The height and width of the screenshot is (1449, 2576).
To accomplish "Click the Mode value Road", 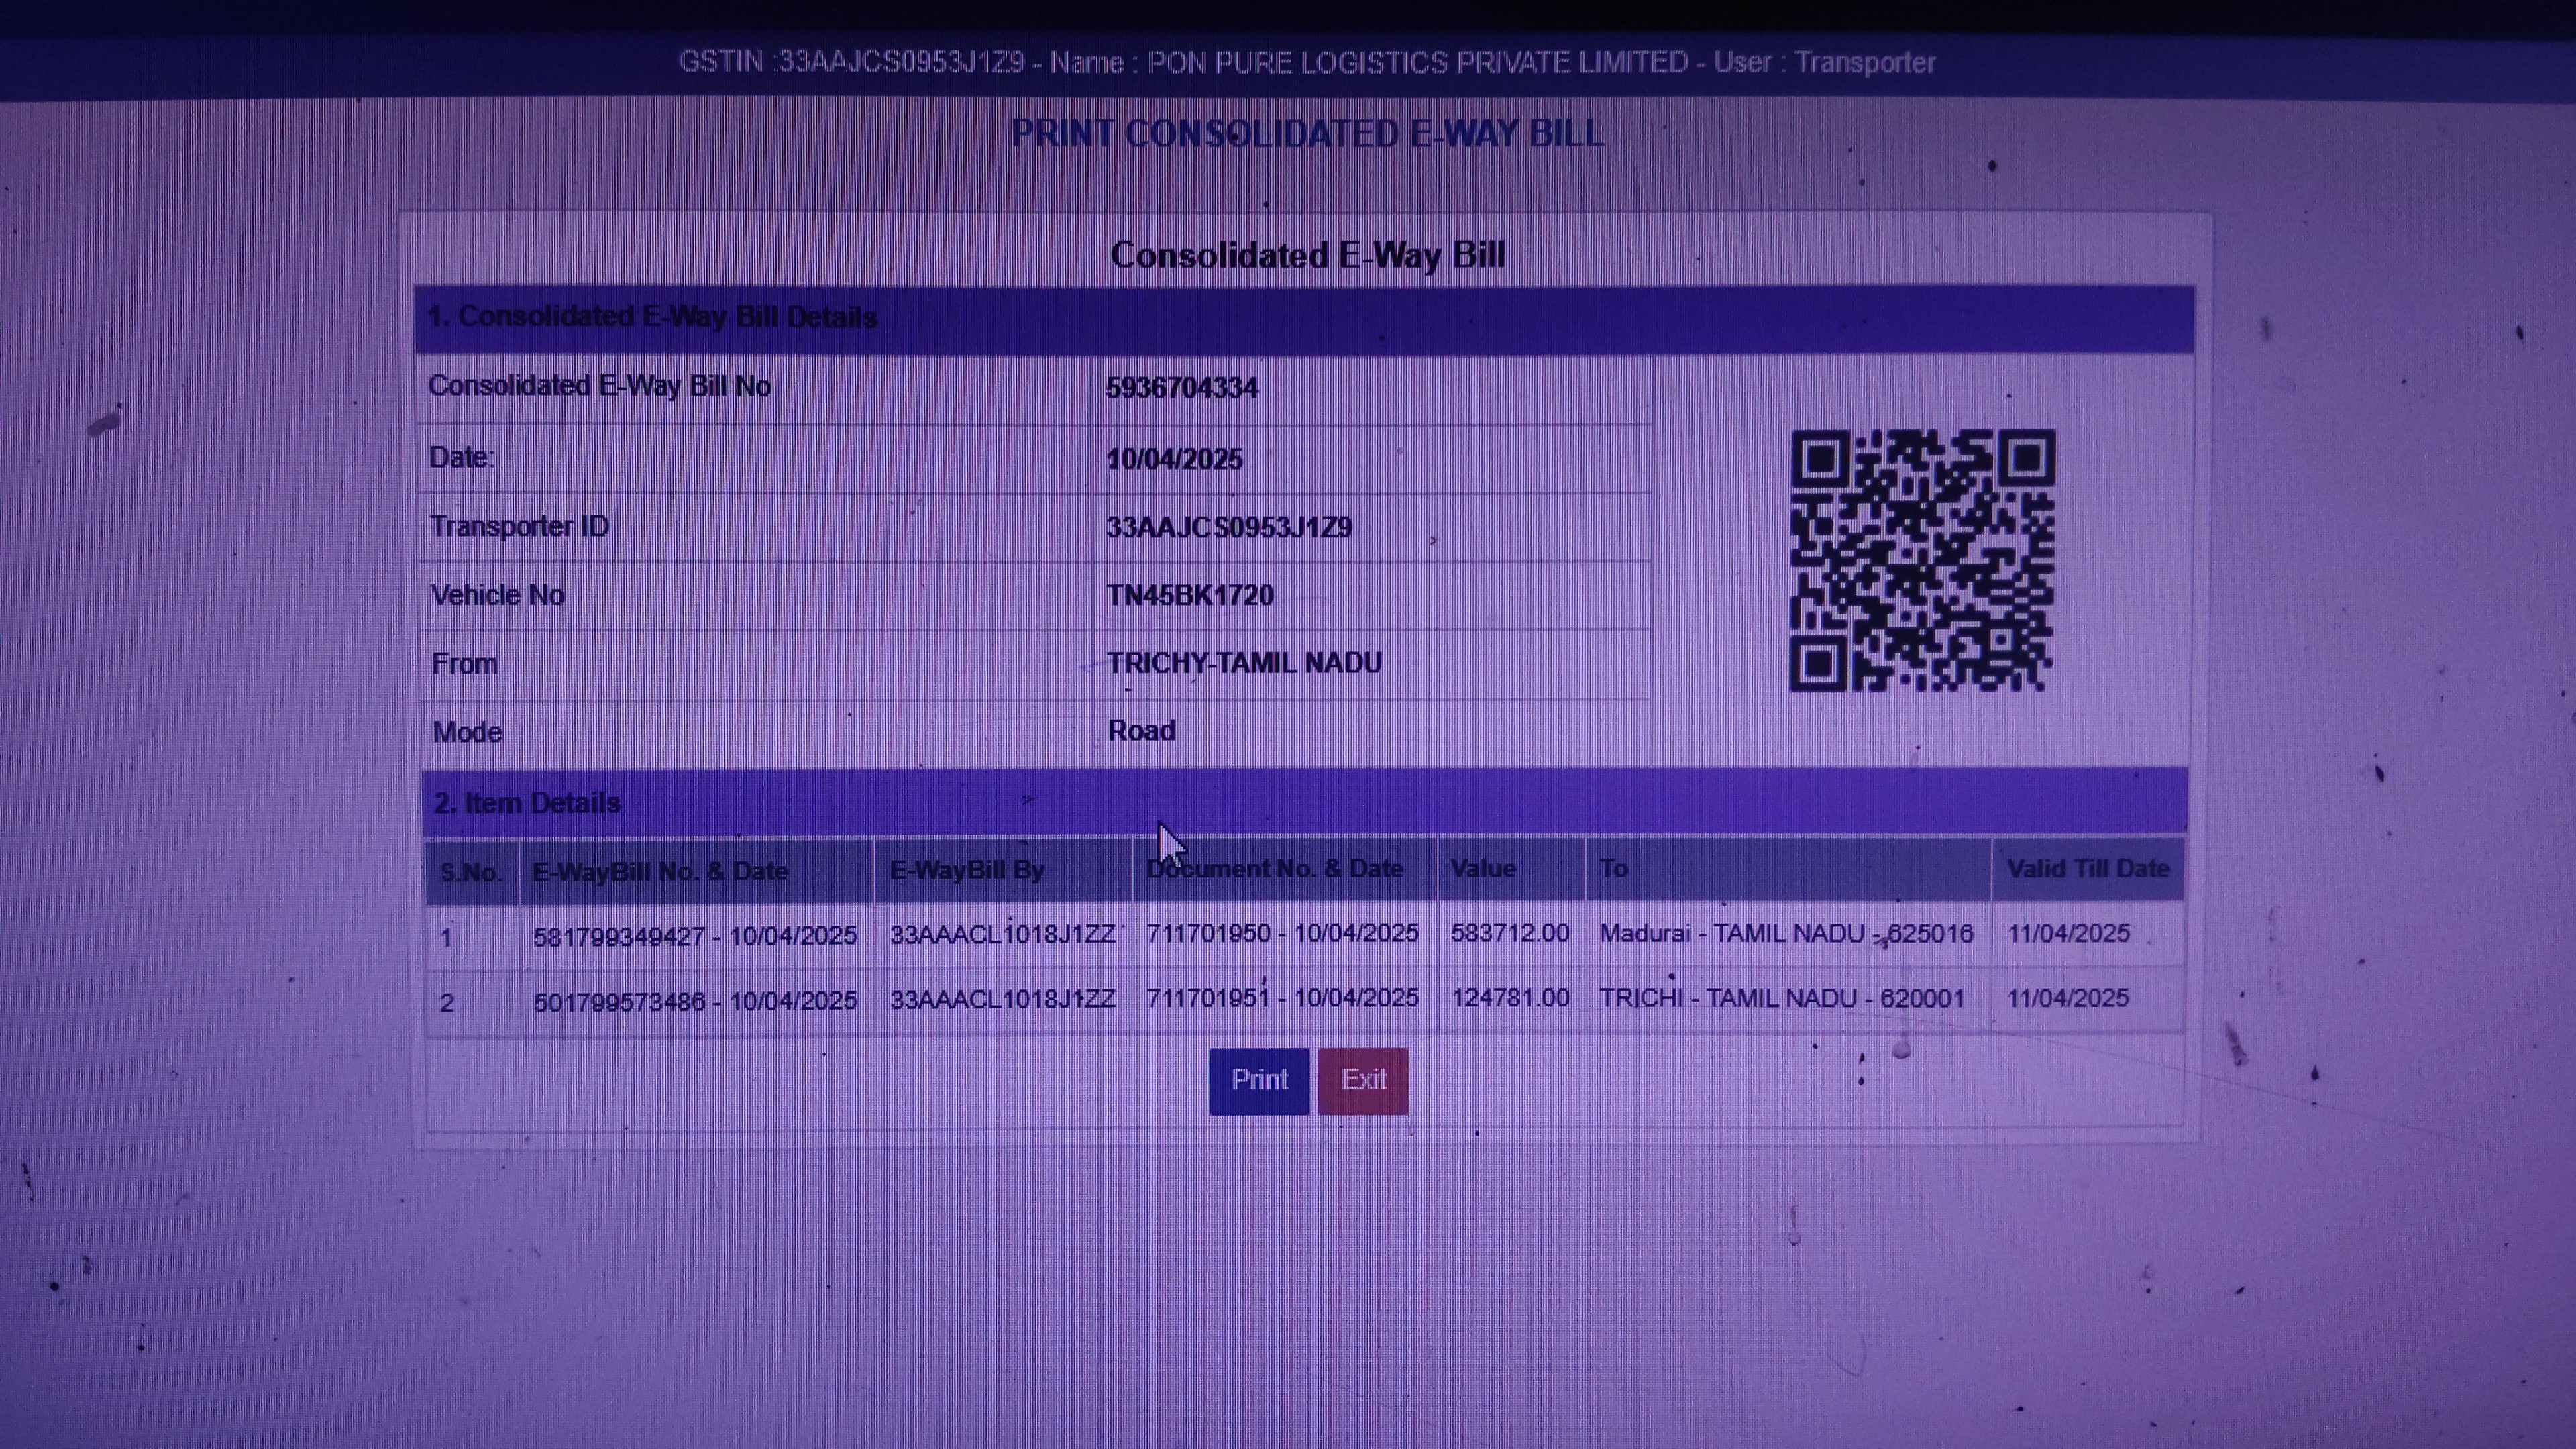I will [x=1141, y=731].
